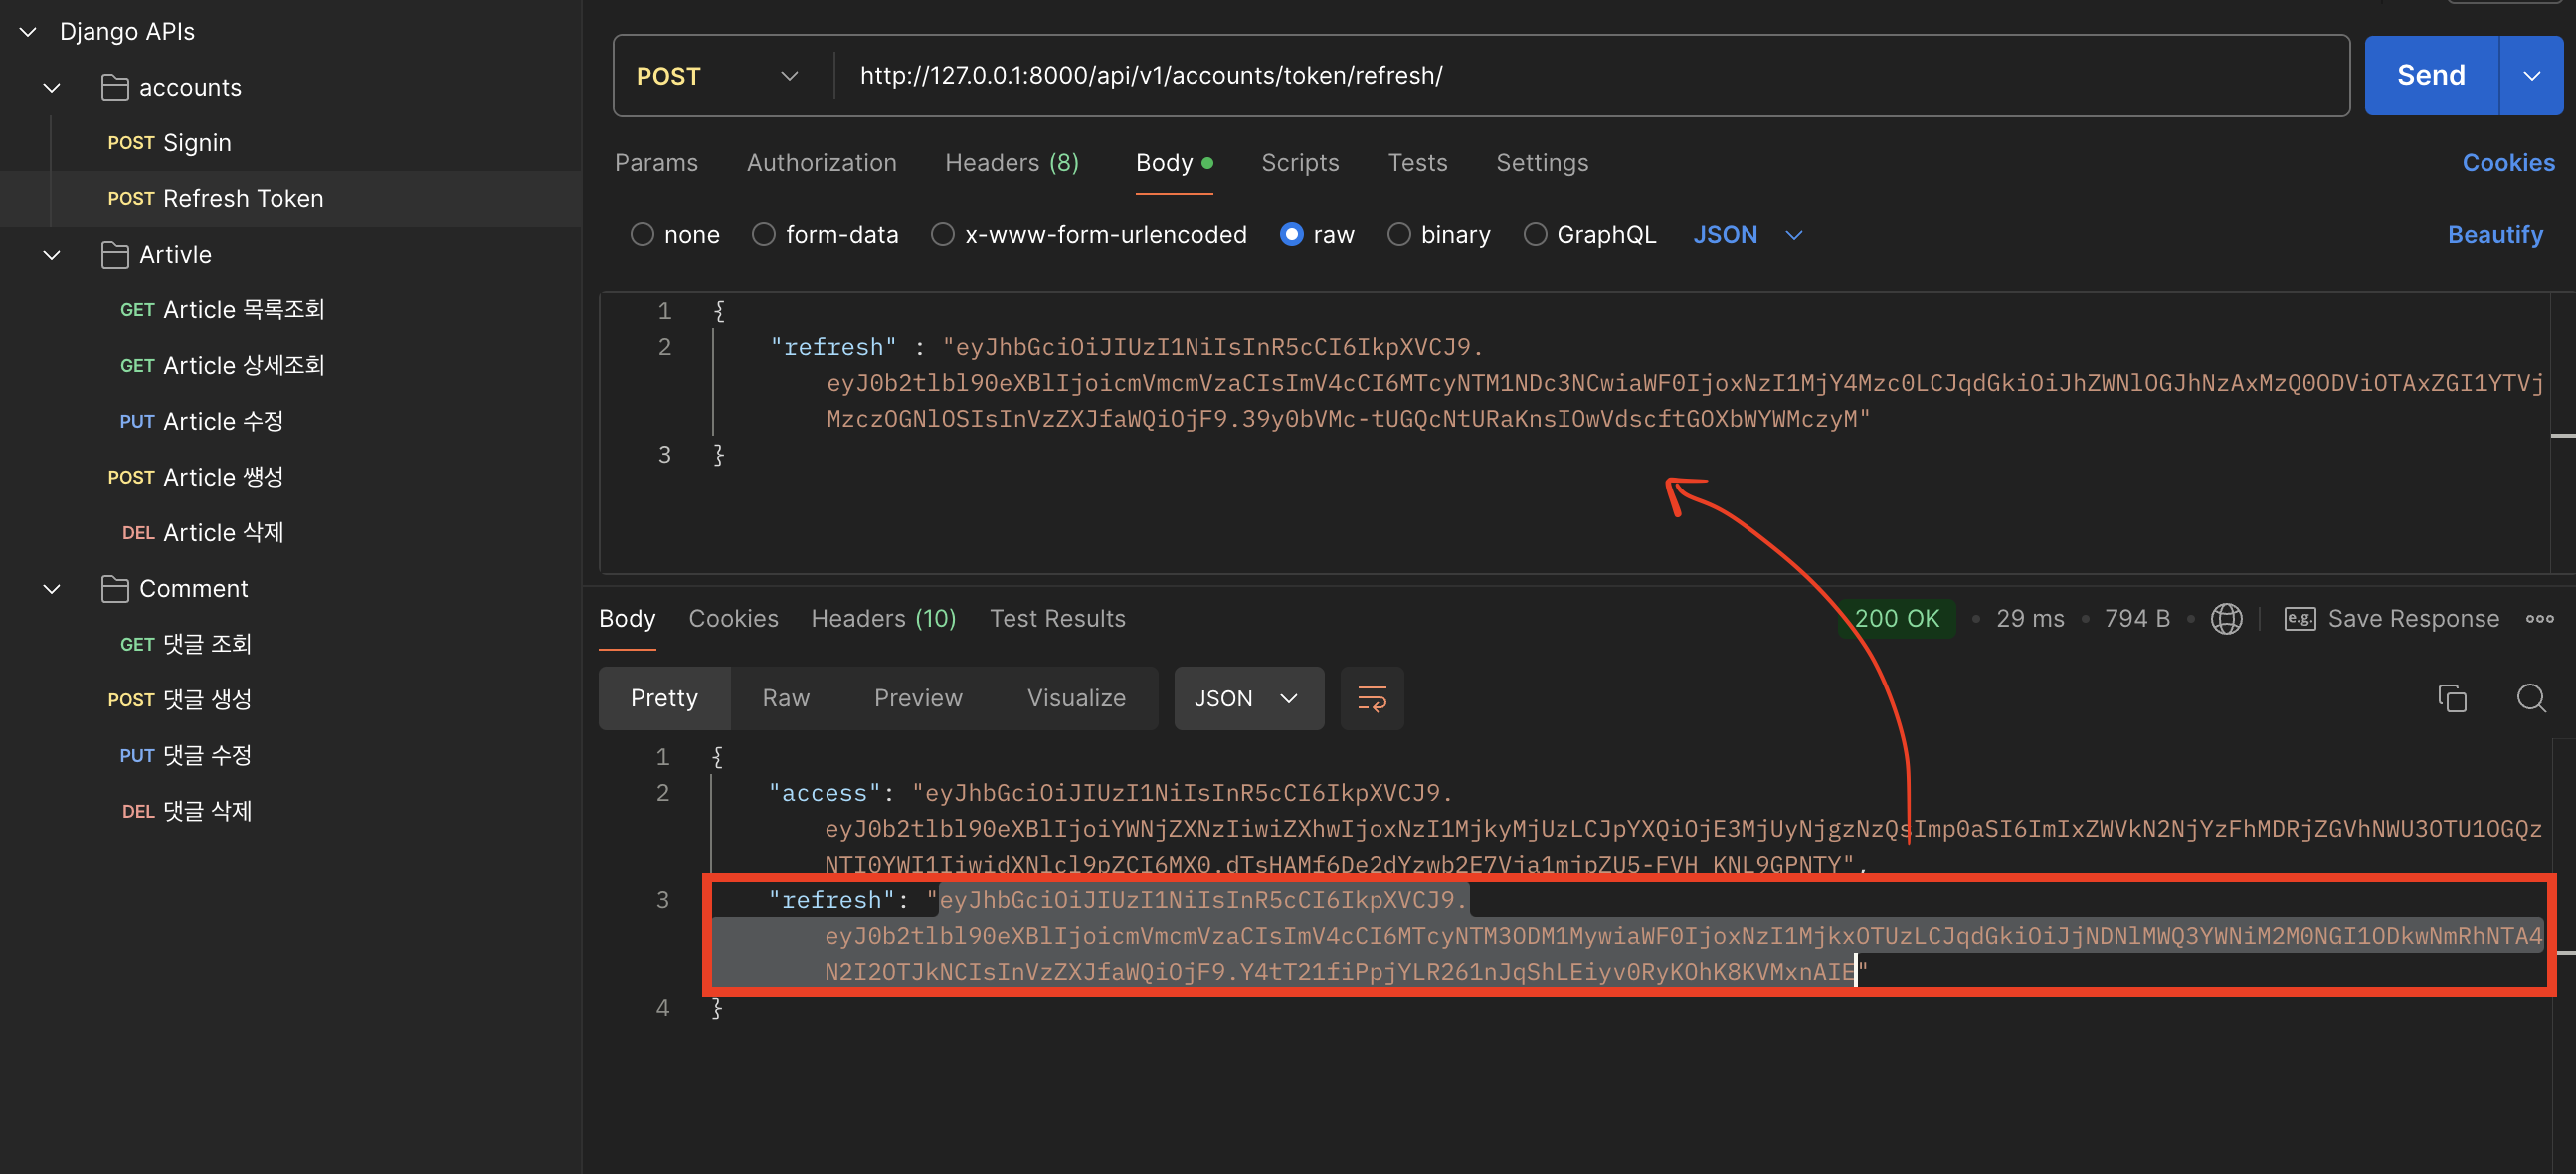Toggle the word wrap lines icon
The width and height of the screenshot is (2576, 1174).
point(1371,698)
